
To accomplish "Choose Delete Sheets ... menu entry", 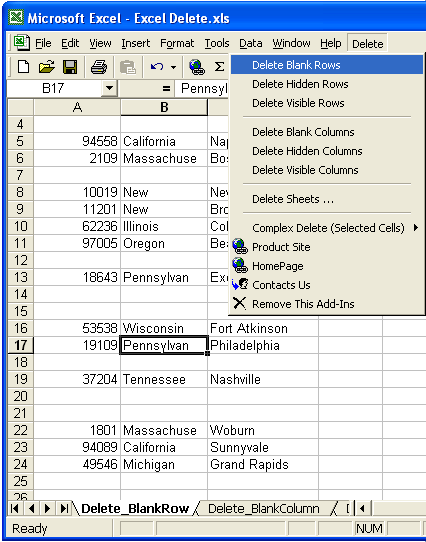I will click(326, 199).
